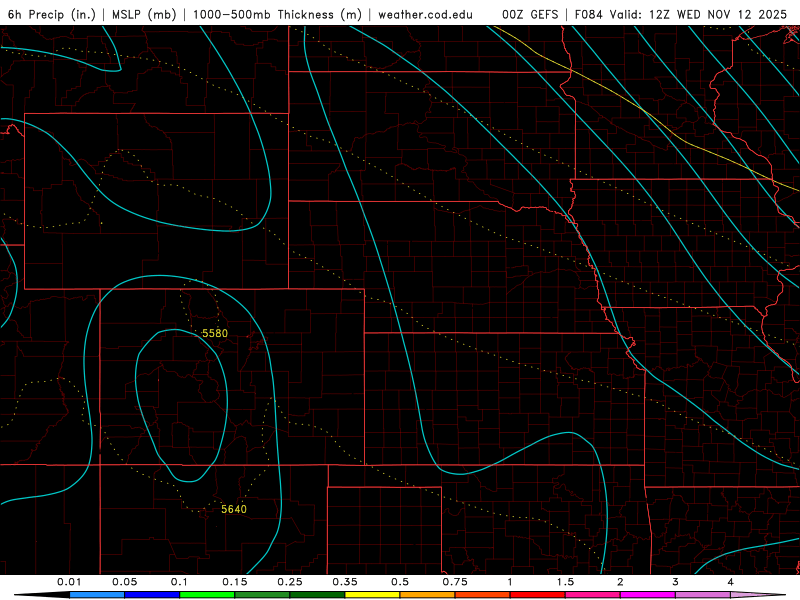Click the 5640 thickness contour label

click(234, 509)
